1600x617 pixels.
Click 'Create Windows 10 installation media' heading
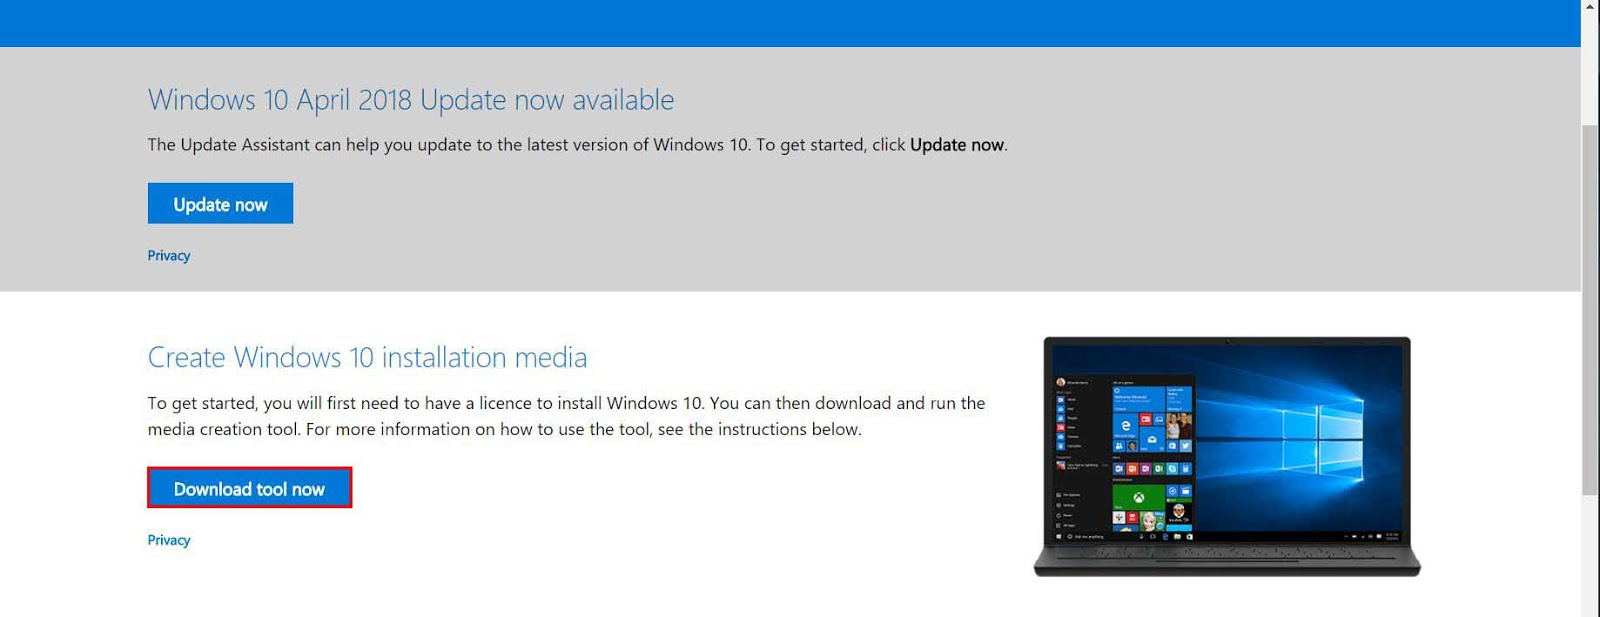(367, 357)
